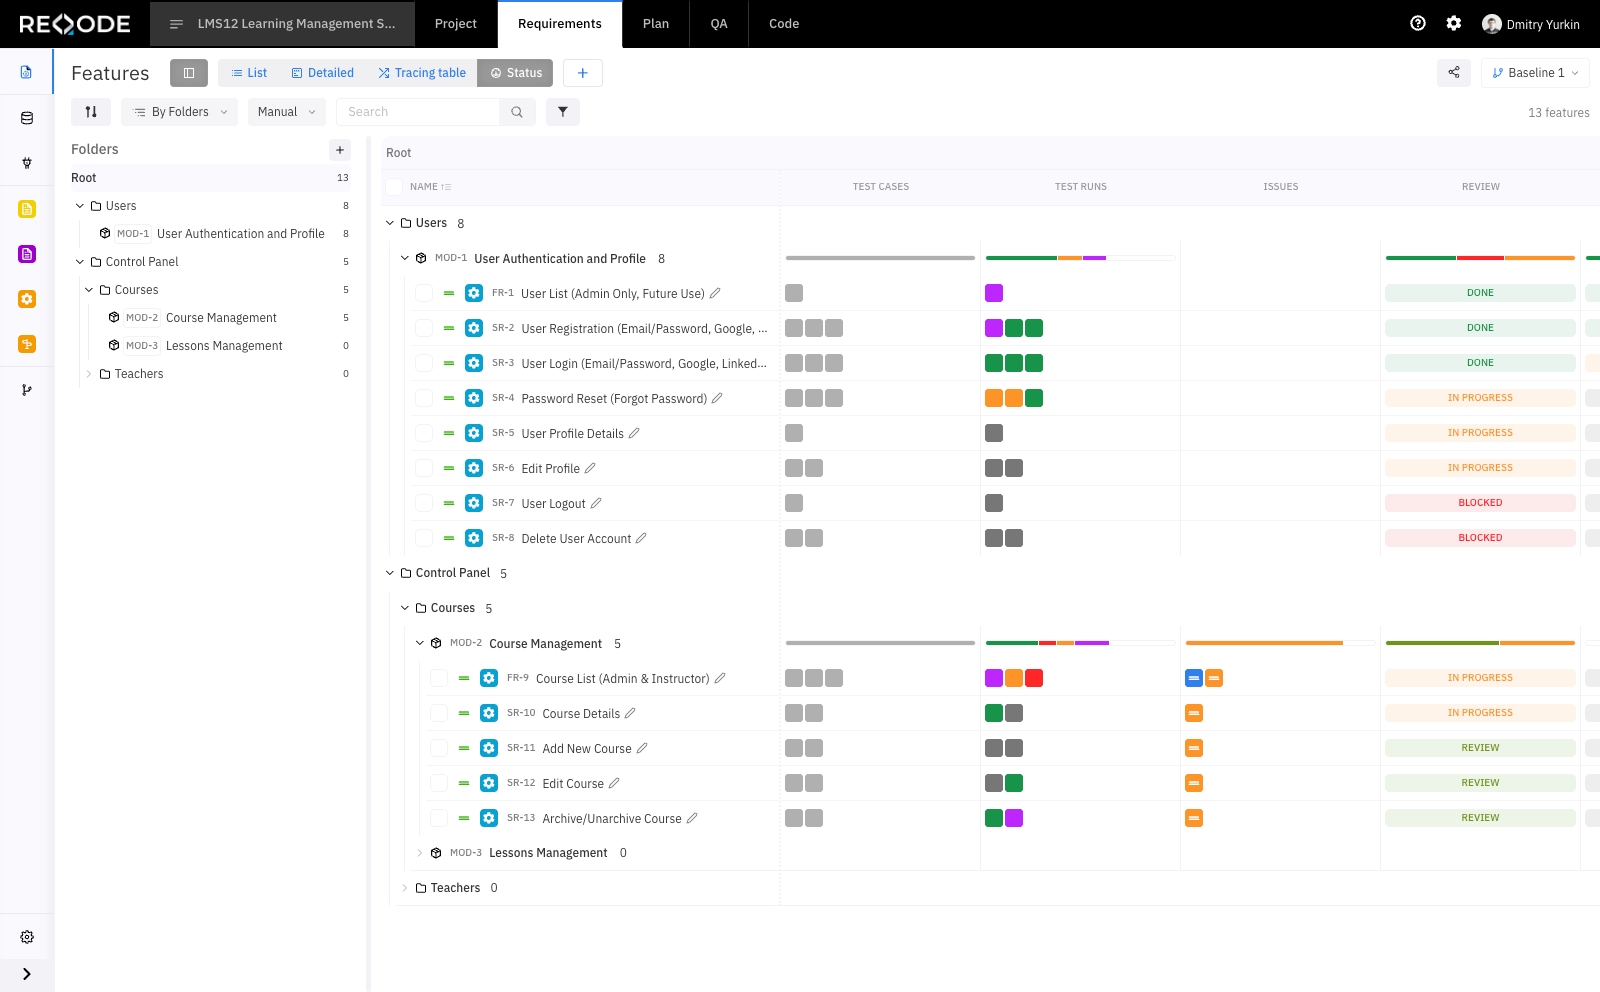The image size is (1600, 992).
Task: Open the By Folders dropdown
Action: 179,112
